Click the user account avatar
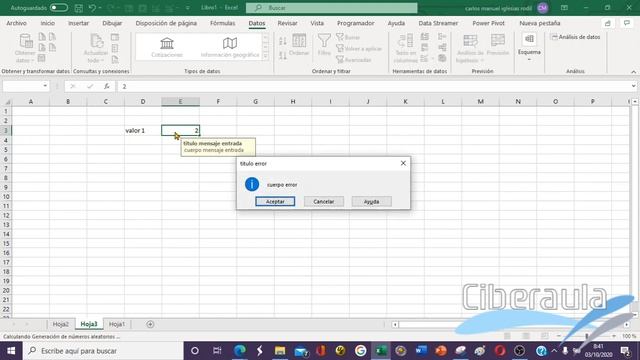Image resolution: width=640 pixels, height=360 pixels. 542,8
